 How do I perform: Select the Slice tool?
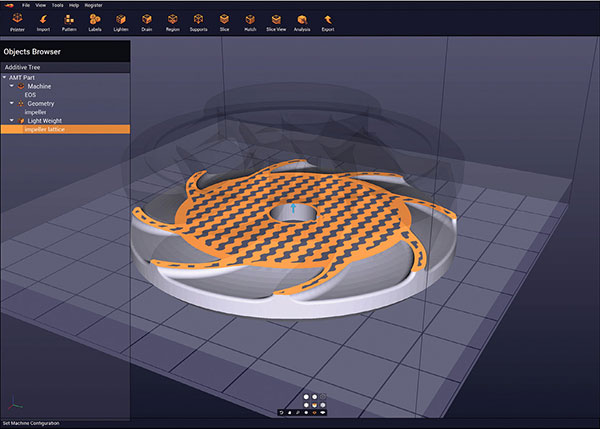pyautogui.click(x=224, y=22)
